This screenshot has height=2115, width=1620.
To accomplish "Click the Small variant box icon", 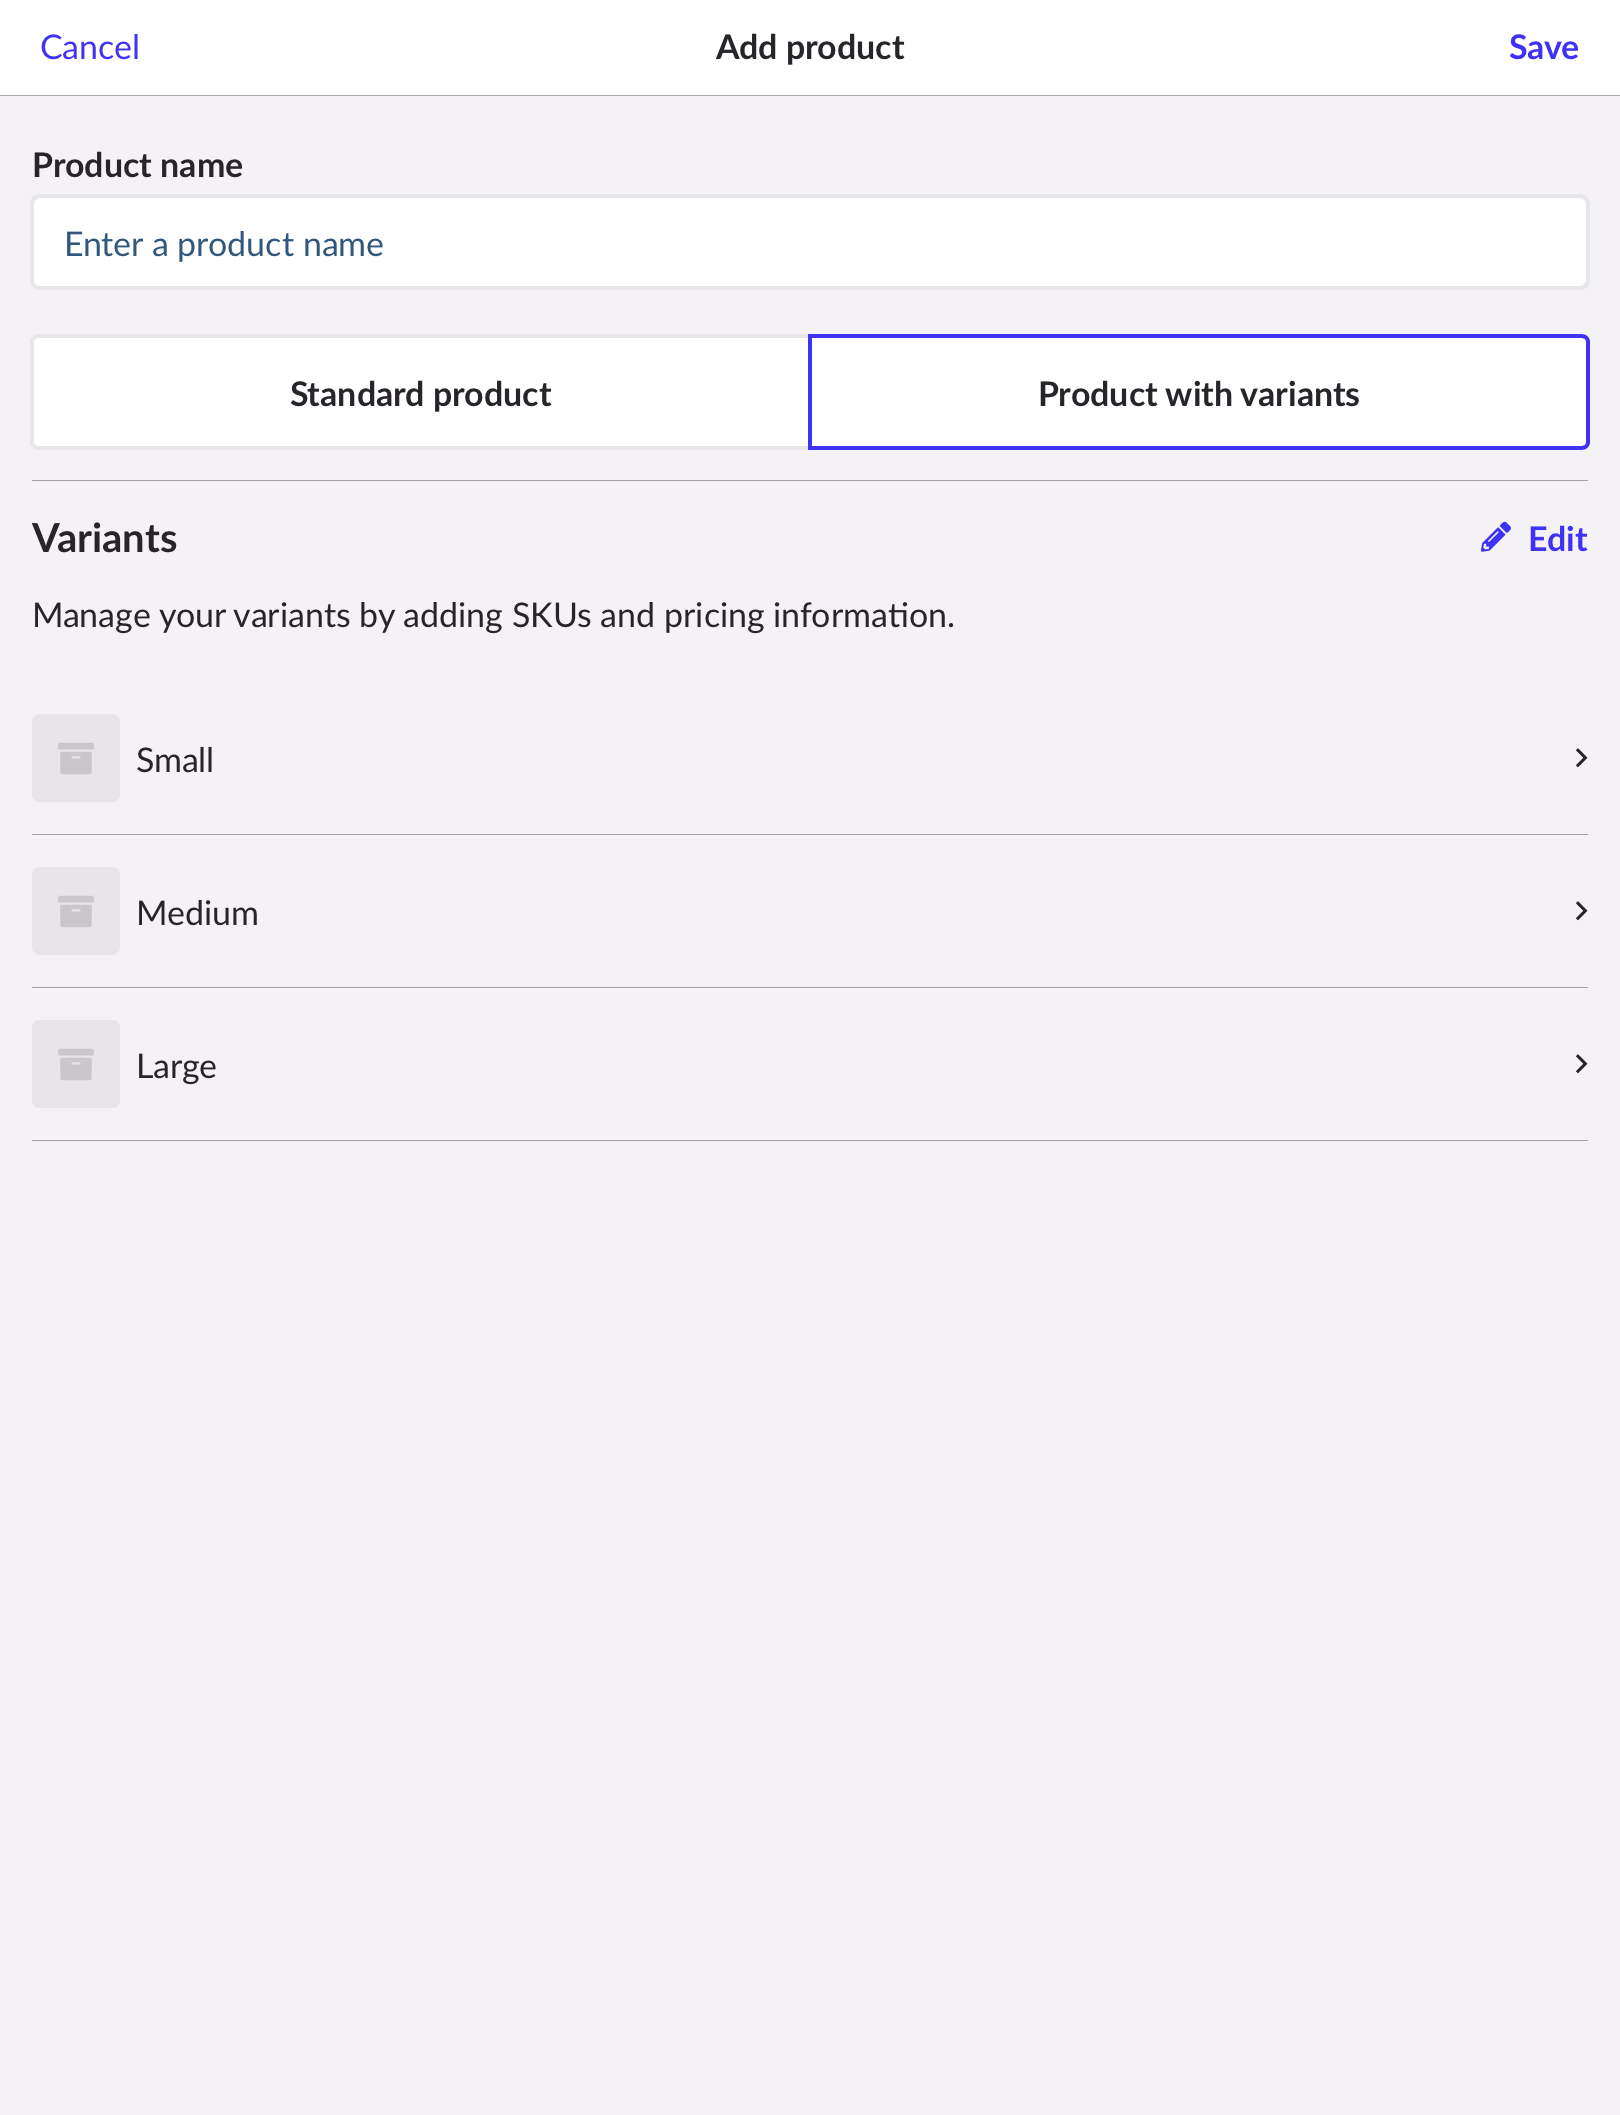I will click(x=76, y=758).
